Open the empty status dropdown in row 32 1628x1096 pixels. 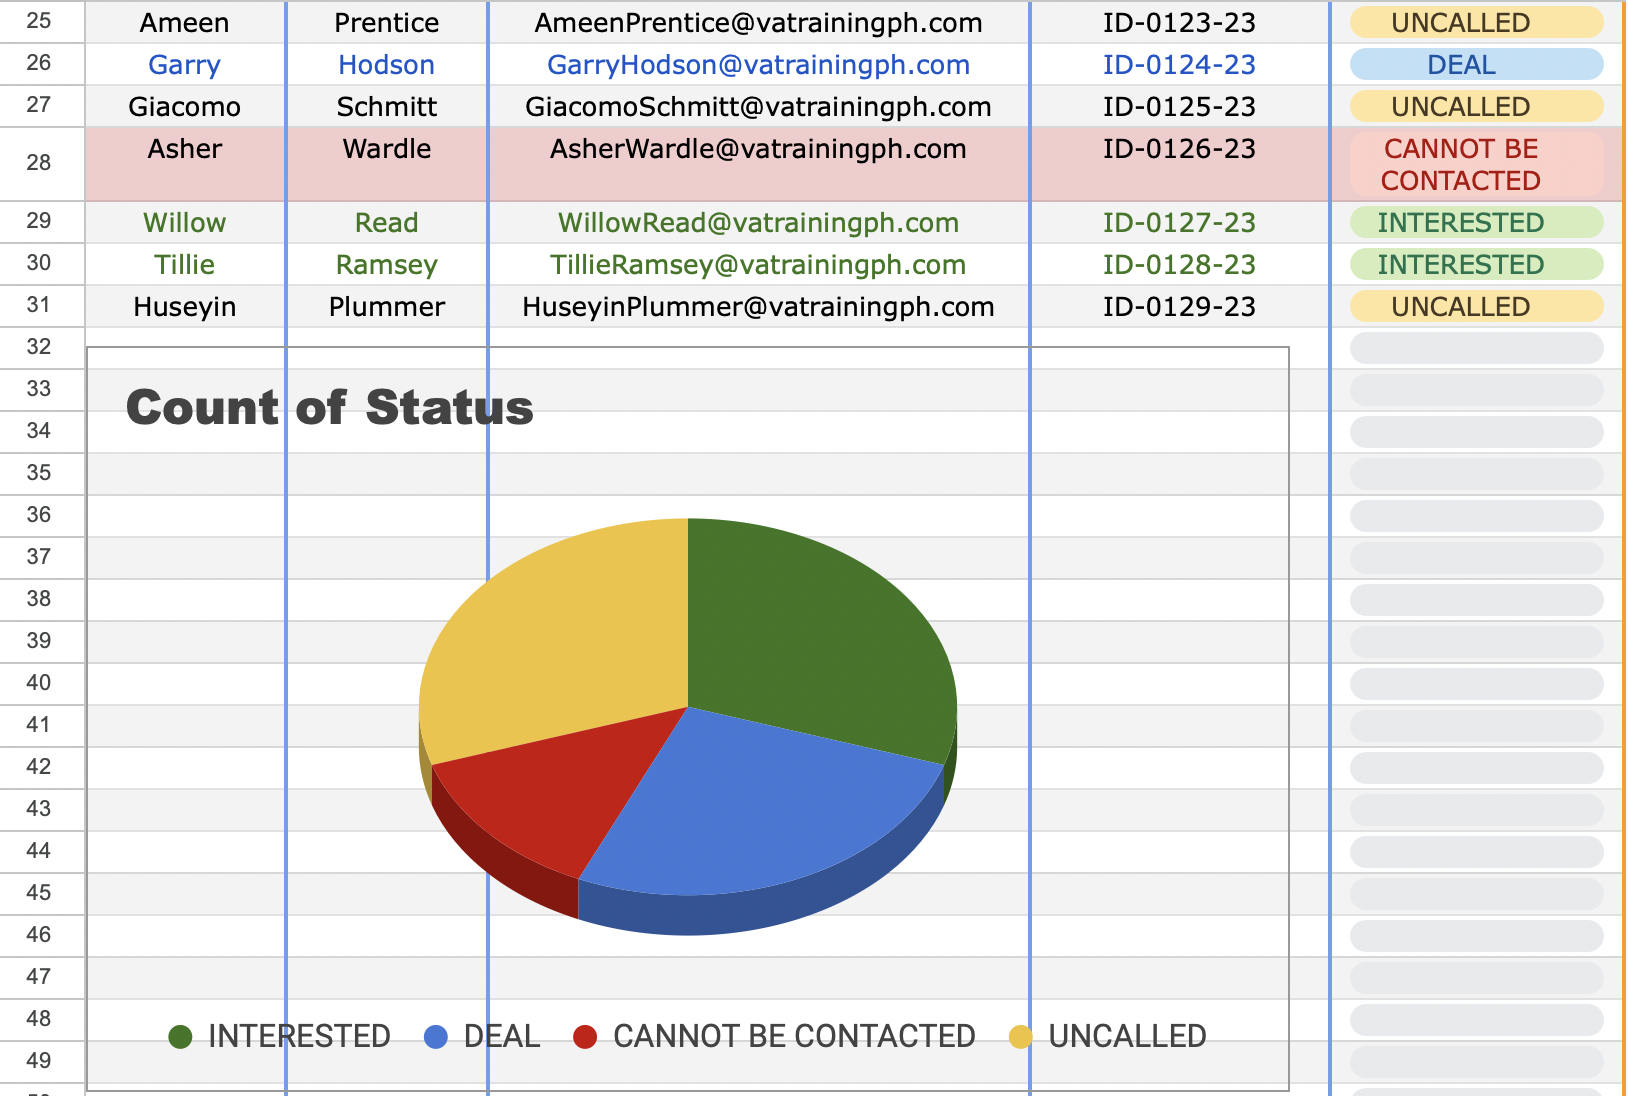coord(1476,348)
